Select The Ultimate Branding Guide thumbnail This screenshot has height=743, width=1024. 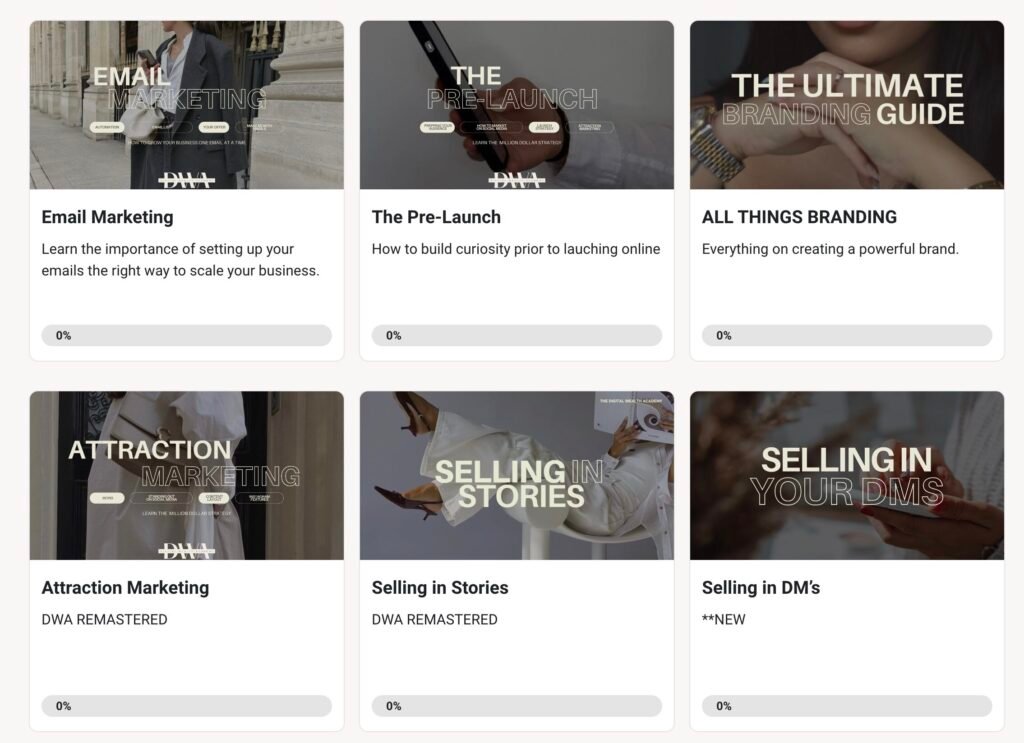pos(847,105)
